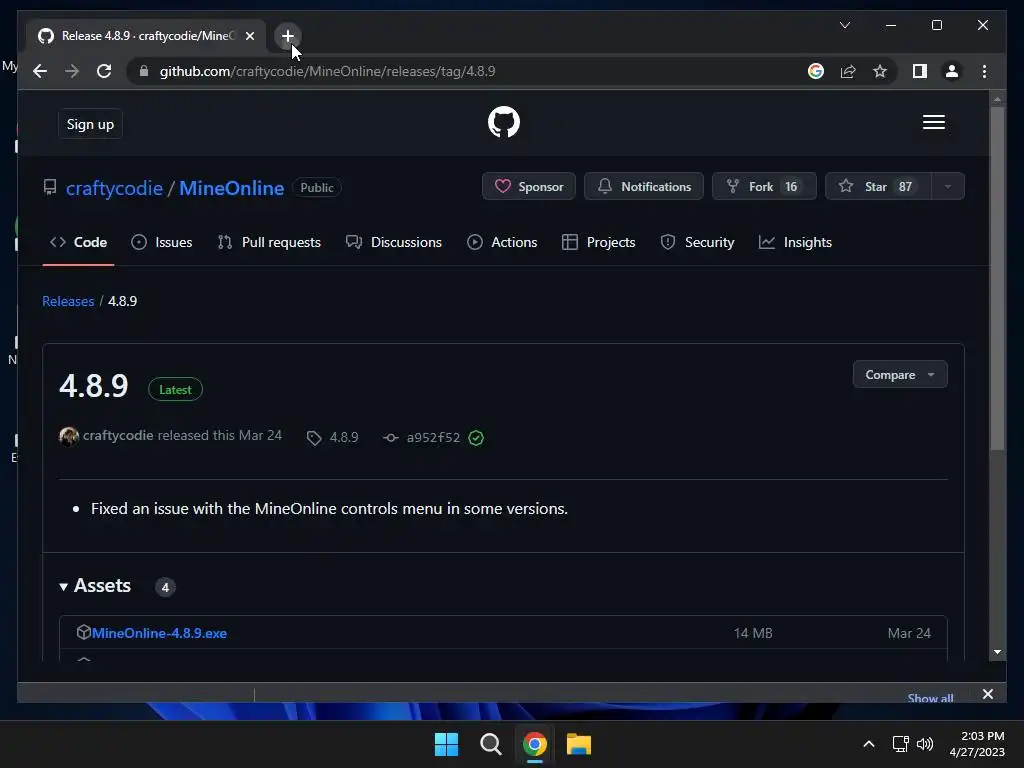
Task: Open commit a952f52
Action: (x=433, y=438)
